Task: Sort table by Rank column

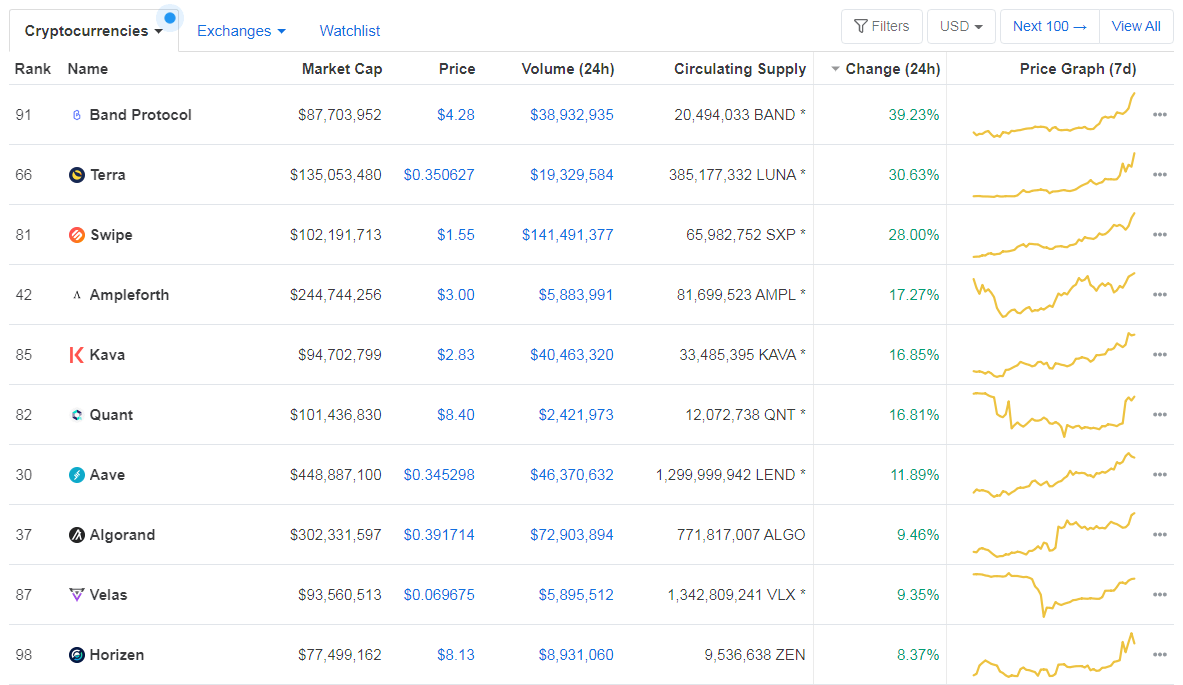Action: pyautogui.click(x=32, y=69)
